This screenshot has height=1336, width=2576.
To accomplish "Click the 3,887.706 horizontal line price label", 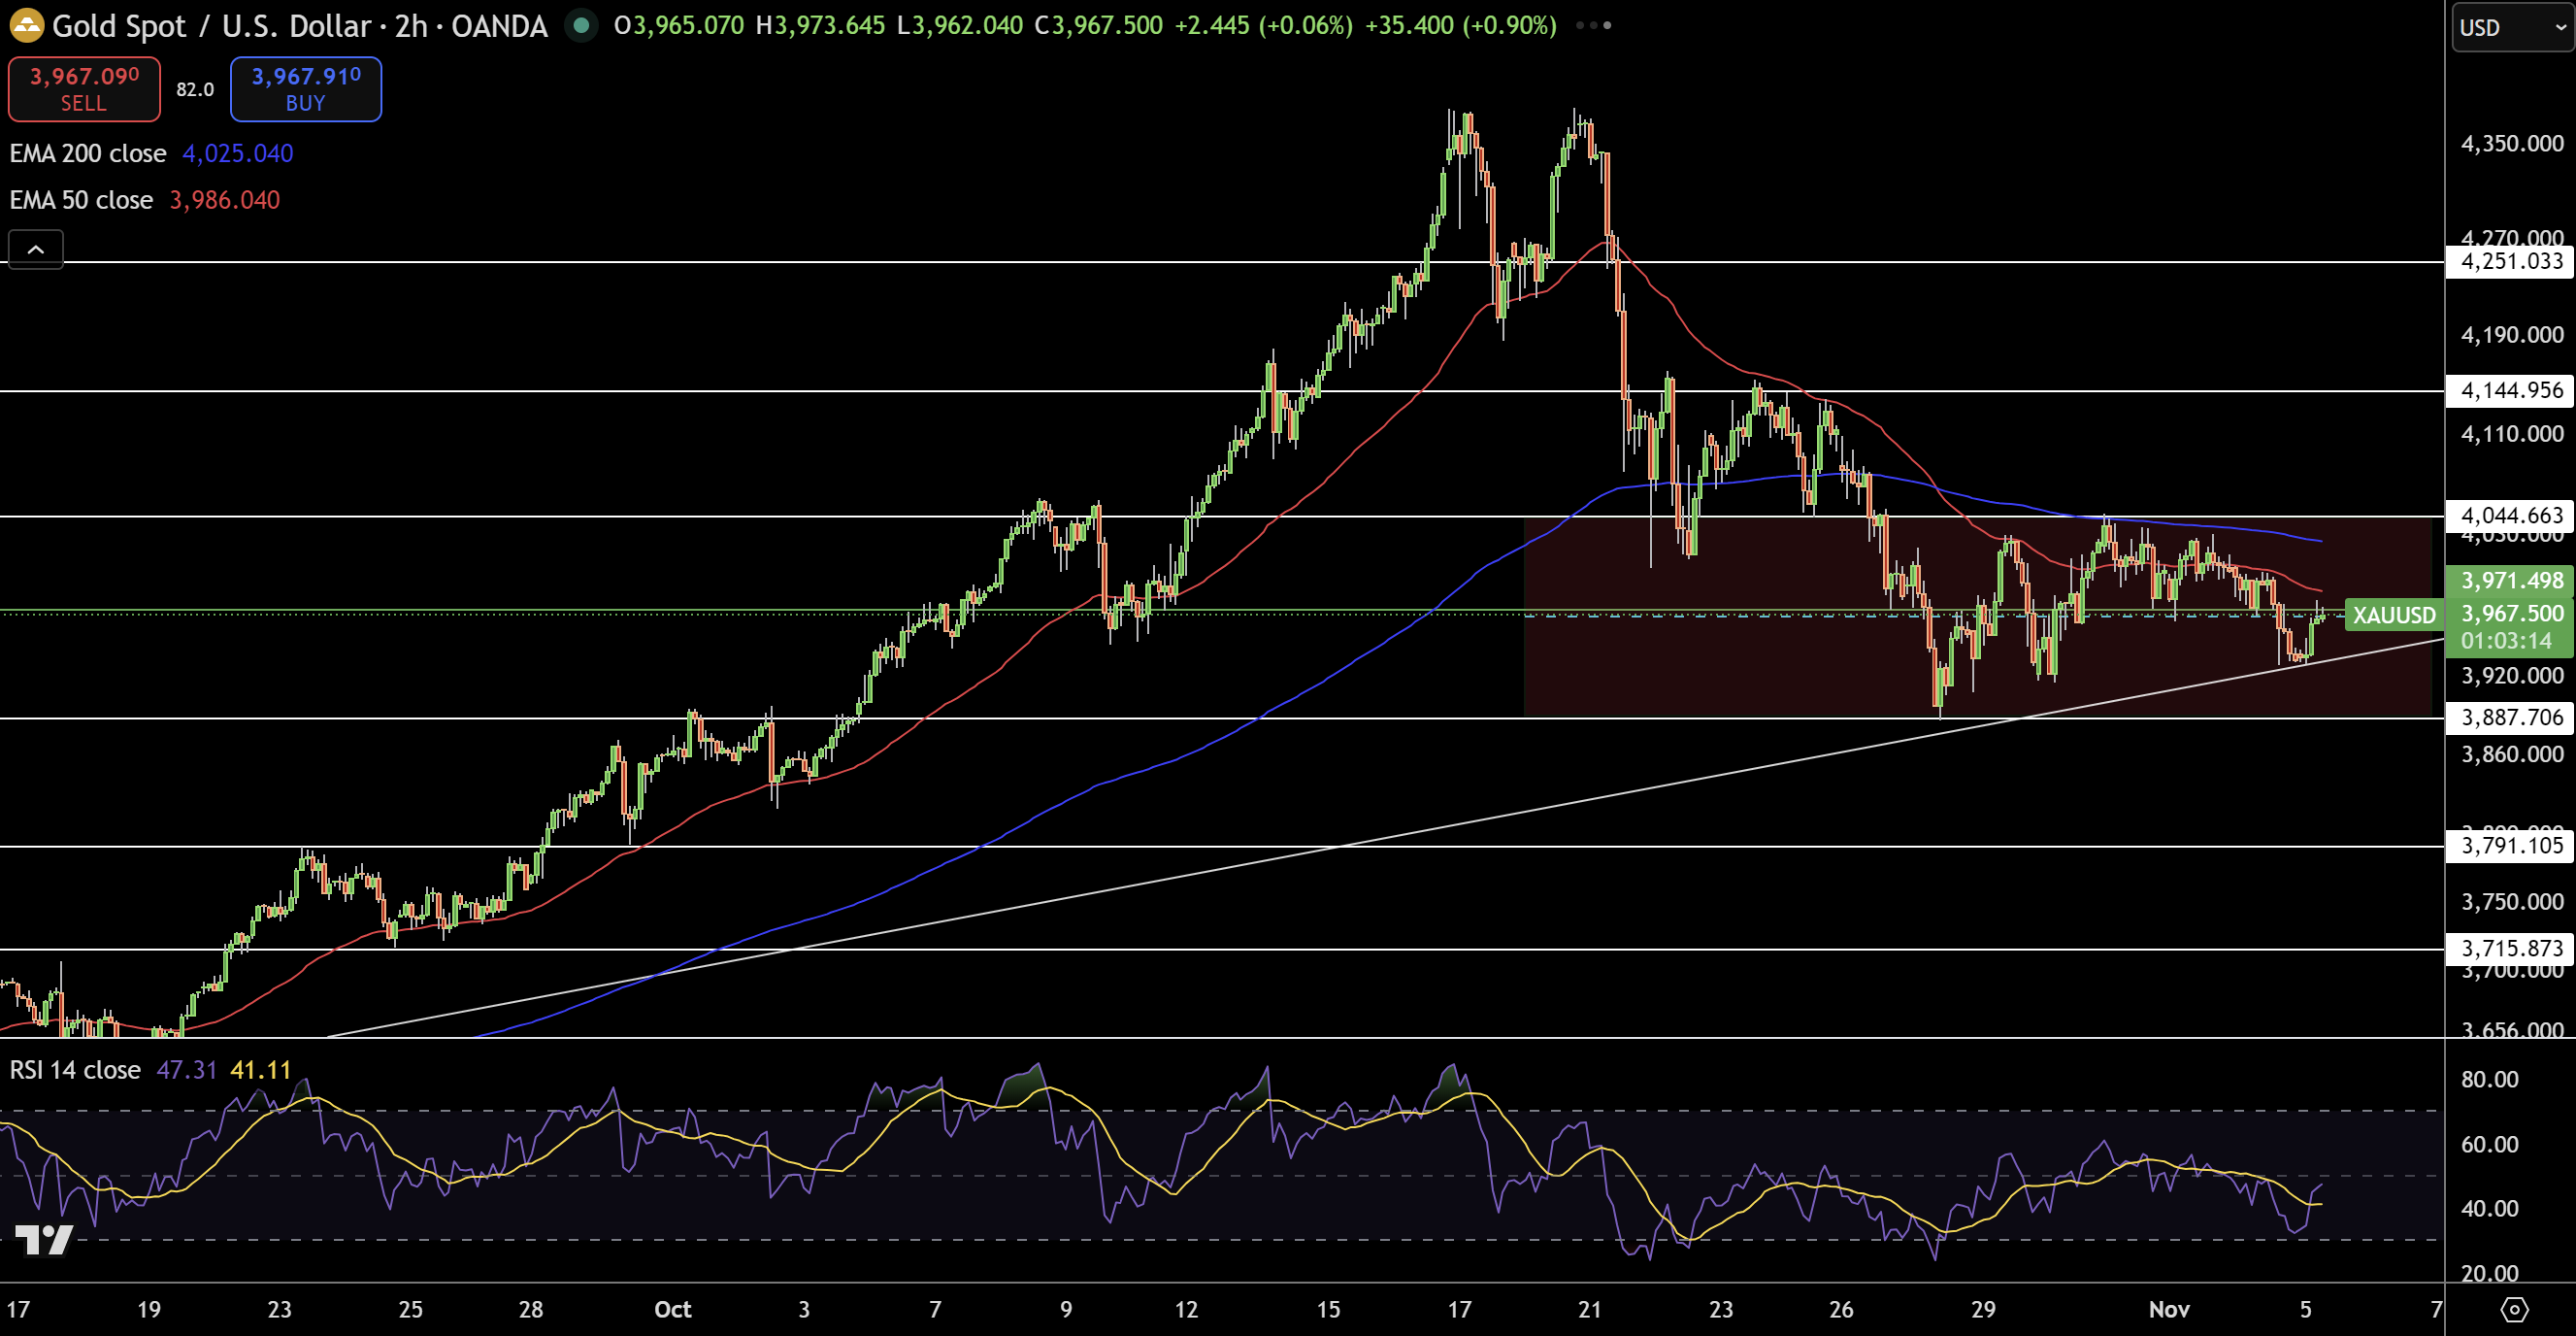I will [x=2510, y=717].
